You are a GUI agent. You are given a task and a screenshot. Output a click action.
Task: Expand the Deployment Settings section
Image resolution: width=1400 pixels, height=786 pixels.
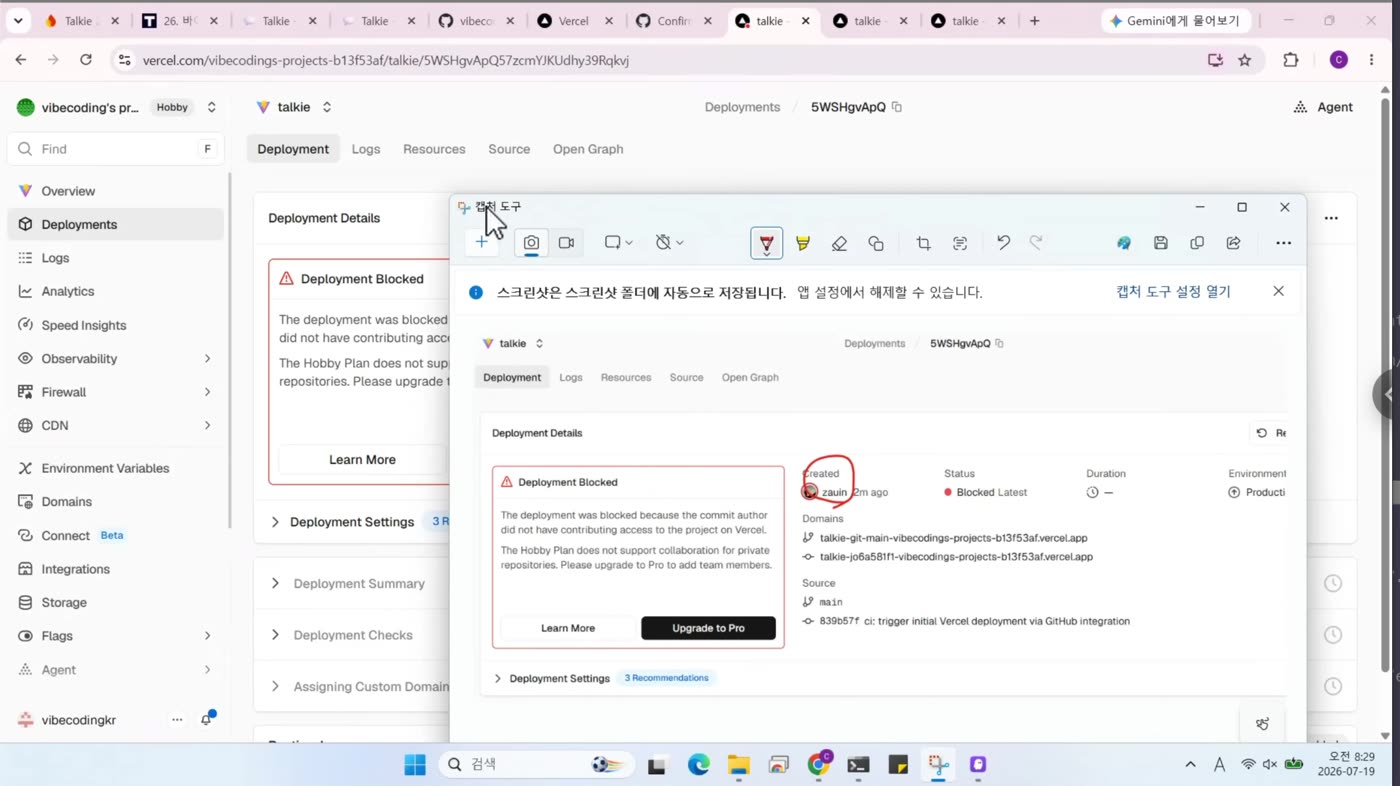tap(351, 522)
